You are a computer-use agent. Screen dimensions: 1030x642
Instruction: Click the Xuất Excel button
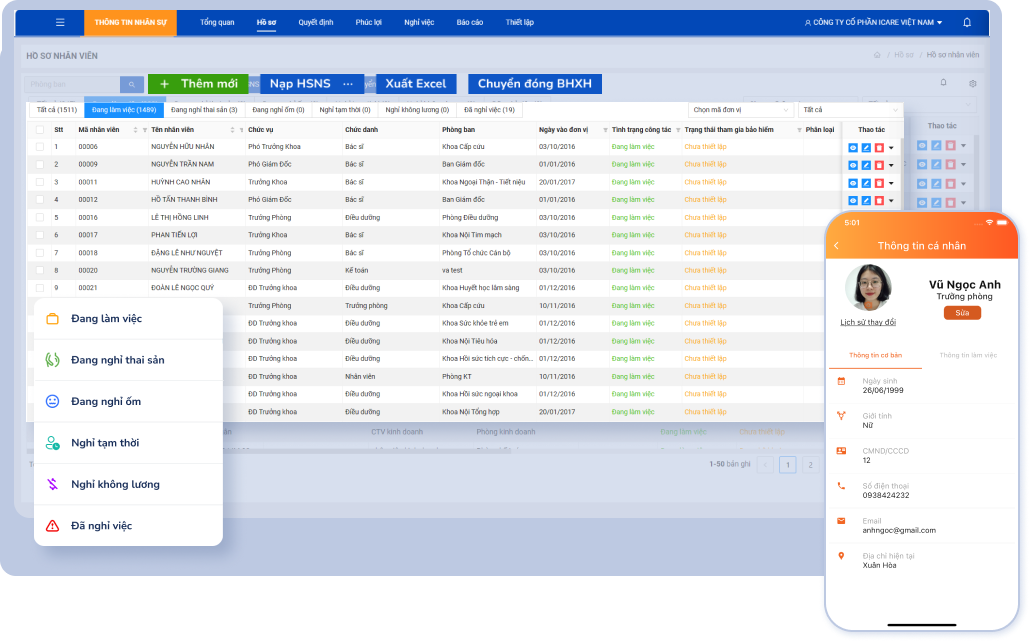coord(416,84)
